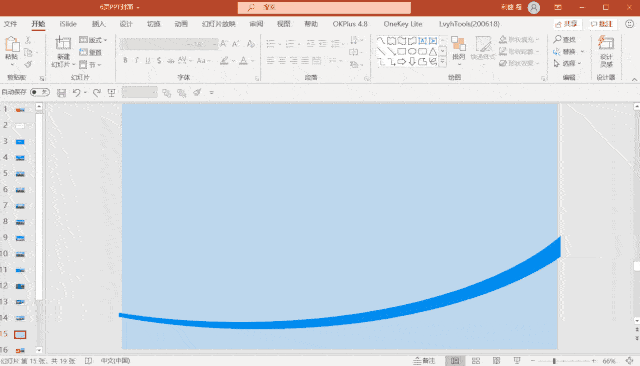This screenshot has height=366, width=640.
Task: Click the Share button
Action: 567,24
